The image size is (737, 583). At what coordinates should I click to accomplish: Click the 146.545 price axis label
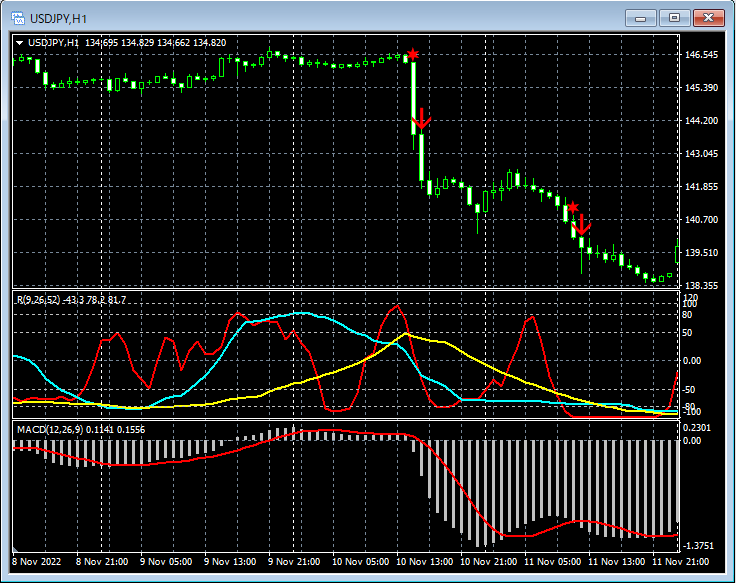(701, 55)
